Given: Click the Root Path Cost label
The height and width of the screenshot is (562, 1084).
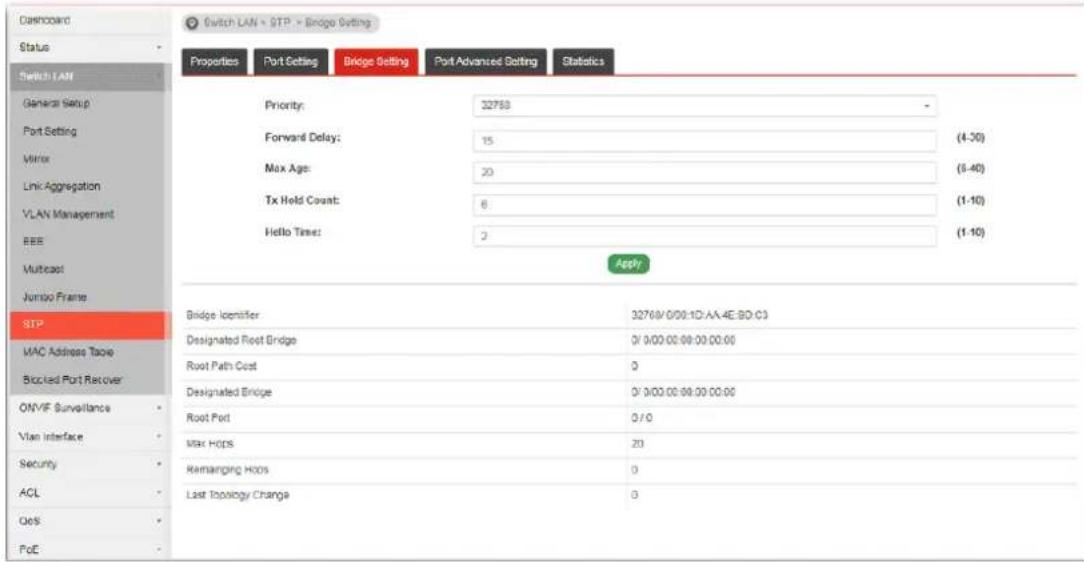Looking at the screenshot, I should [221, 366].
